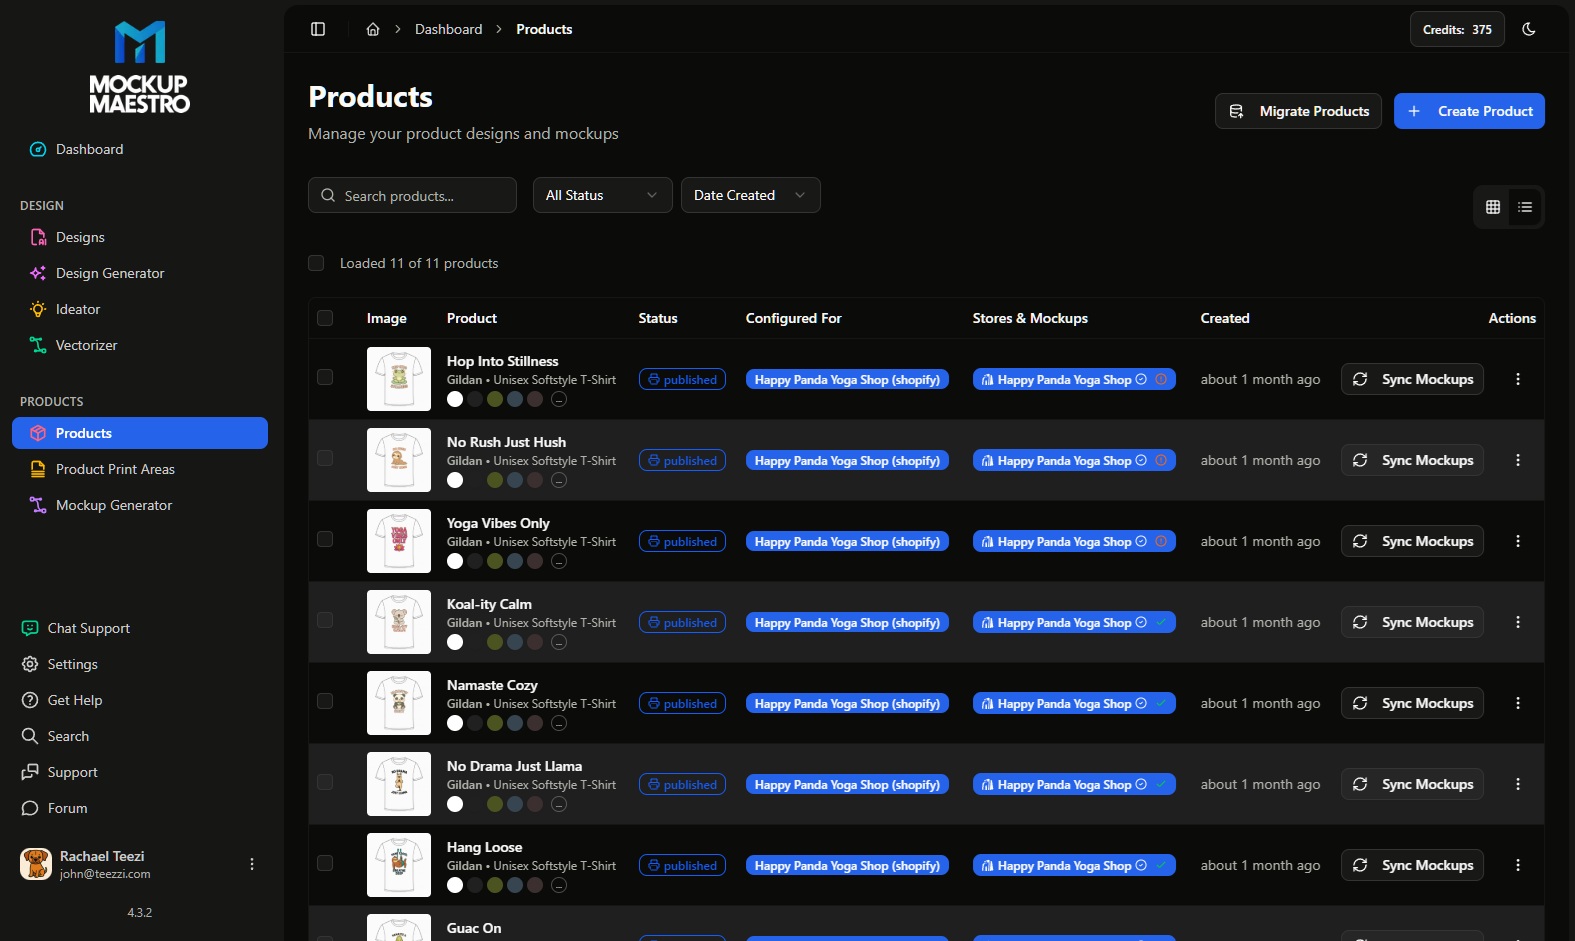Check the Yoga Vibes Only row checkbox

(x=325, y=539)
